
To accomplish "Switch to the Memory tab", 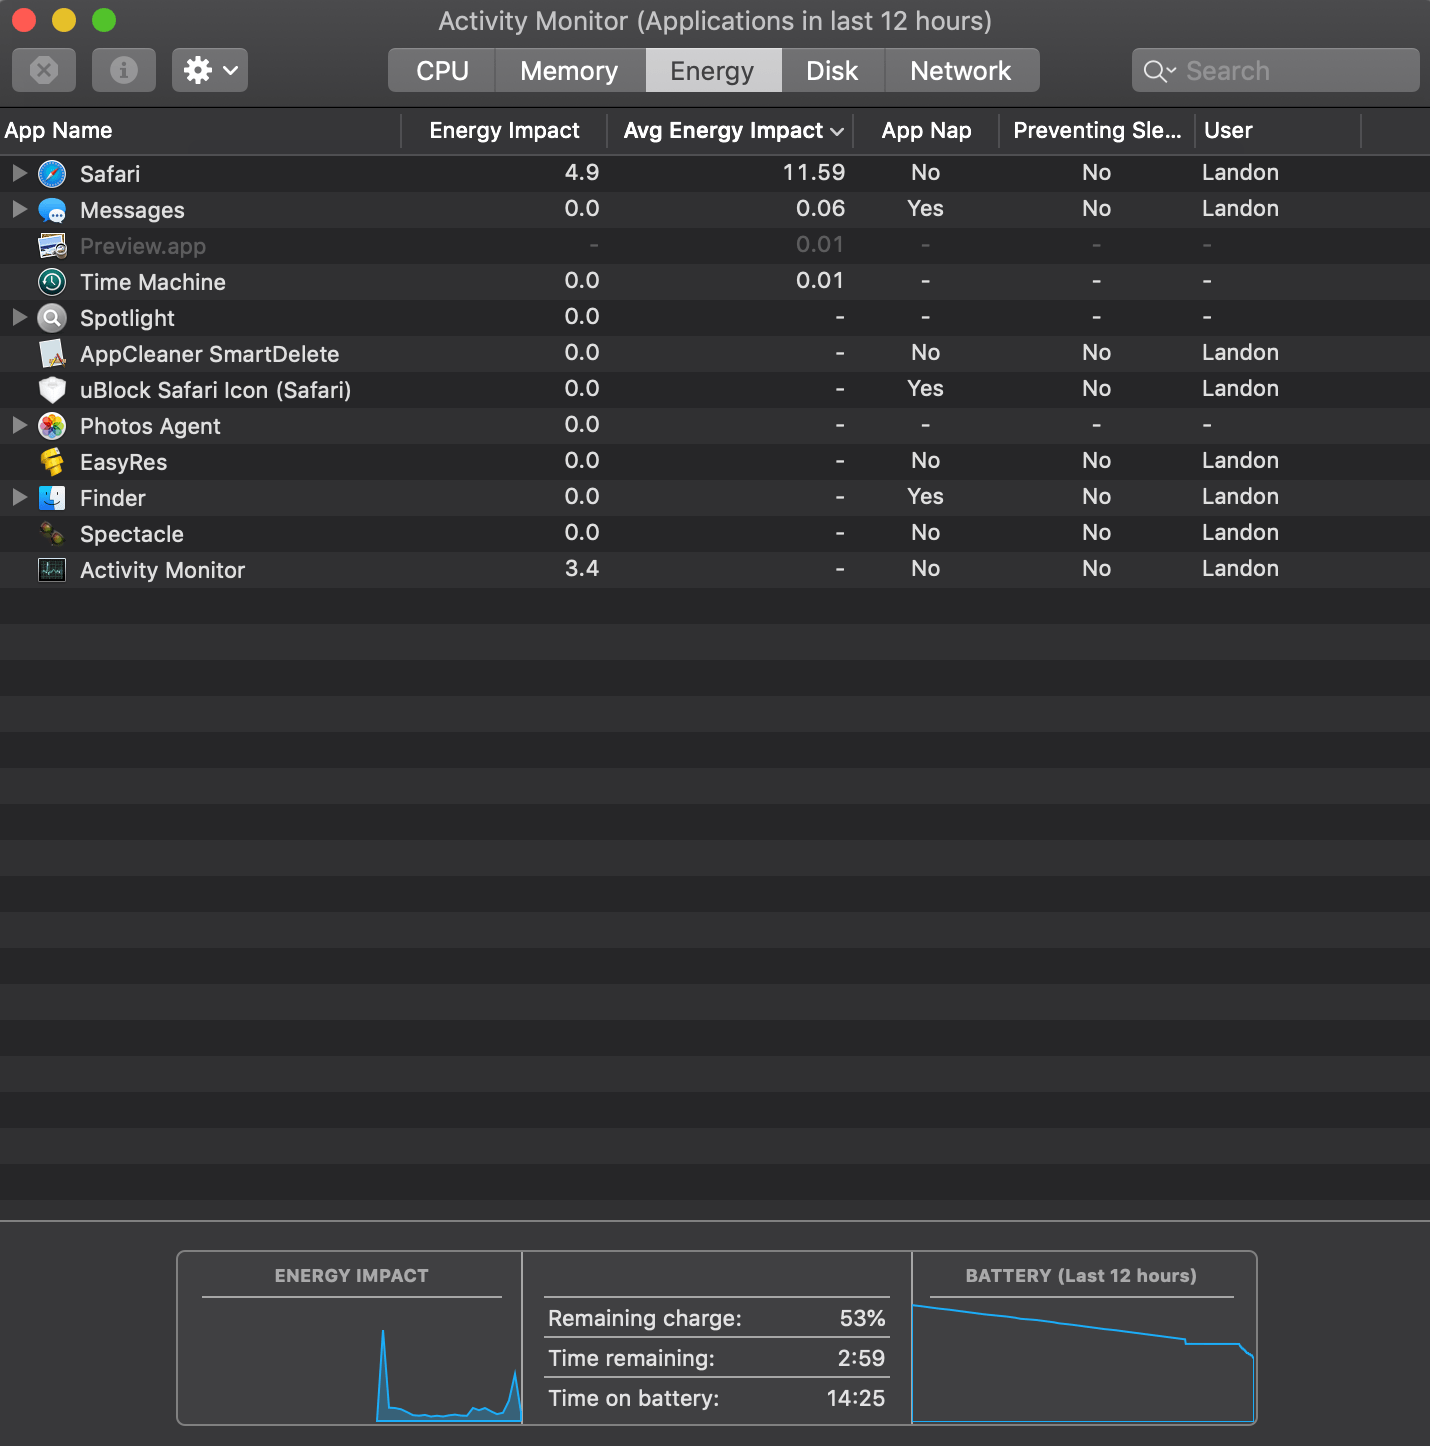I will (569, 70).
